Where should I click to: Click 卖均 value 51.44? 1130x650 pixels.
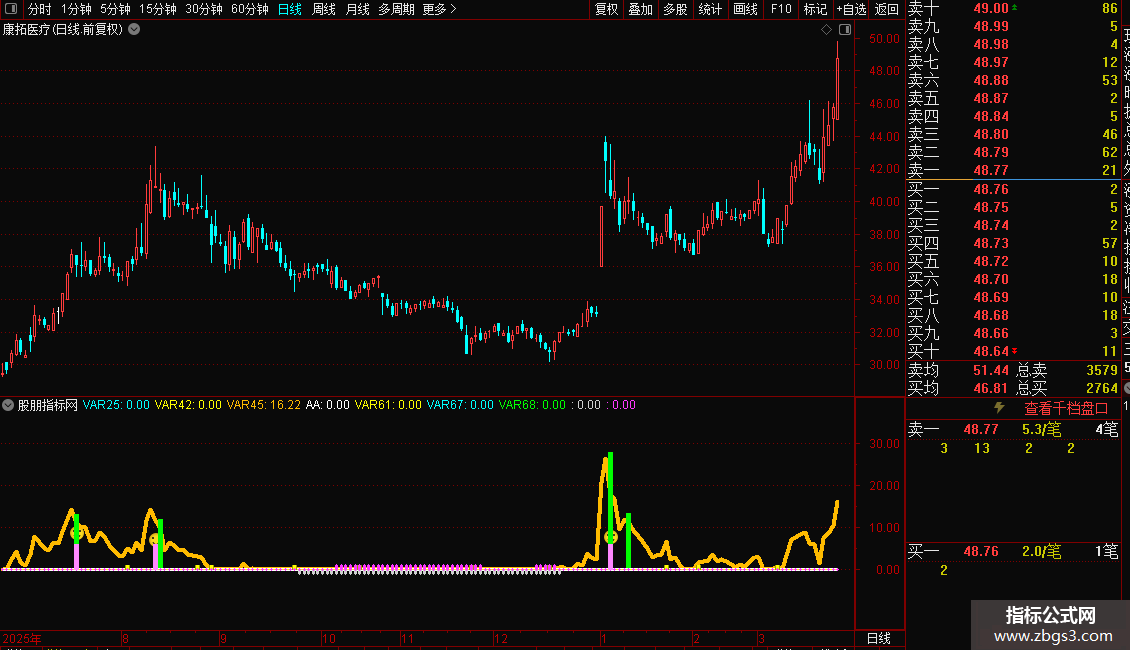click(x=991, y=370)
